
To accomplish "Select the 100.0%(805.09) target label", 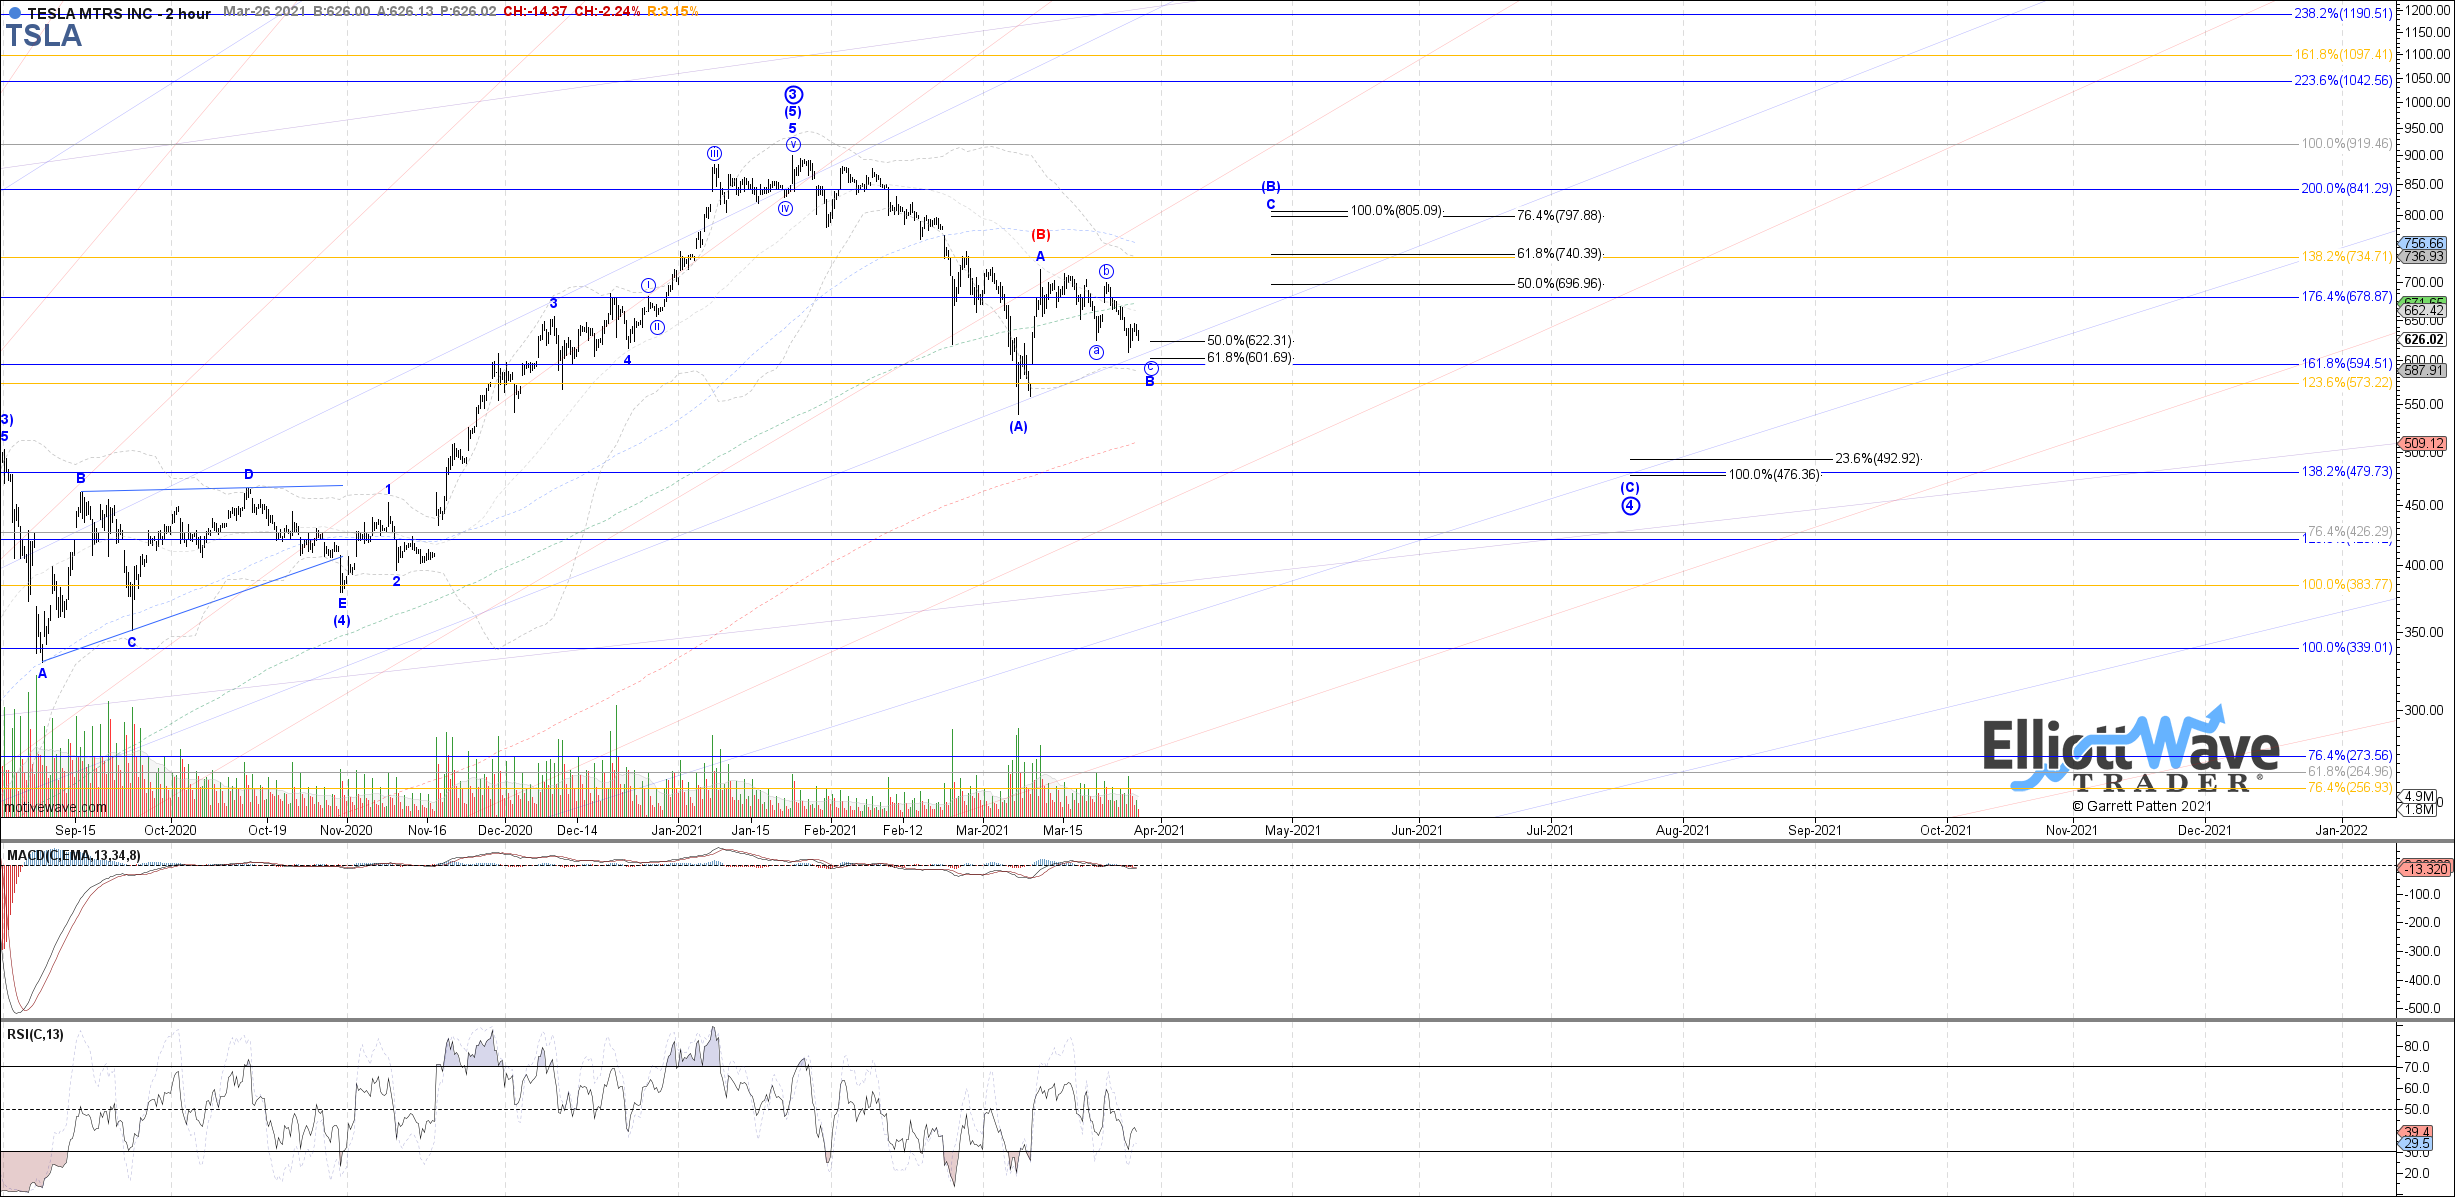I will point(1396,211).
